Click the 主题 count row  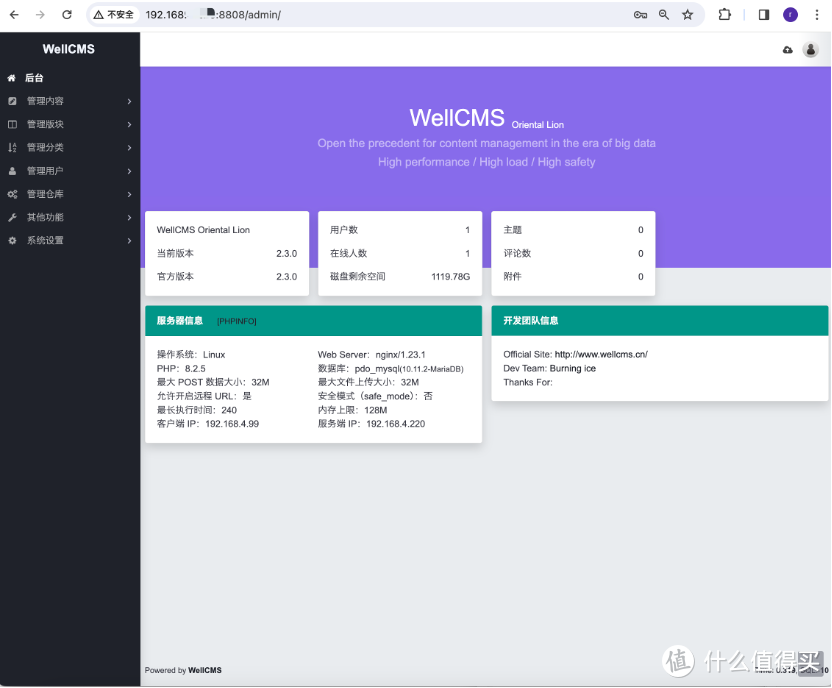point(573,230)
